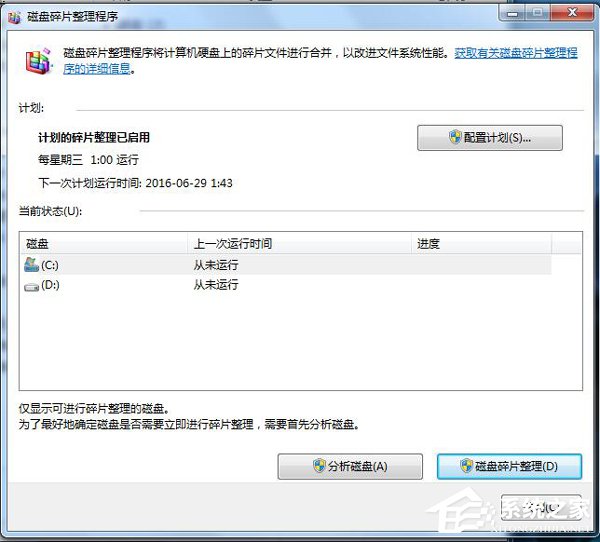This screenshot has width=600, height=542.
Task: Close window with title bar X
Action: 572,13
